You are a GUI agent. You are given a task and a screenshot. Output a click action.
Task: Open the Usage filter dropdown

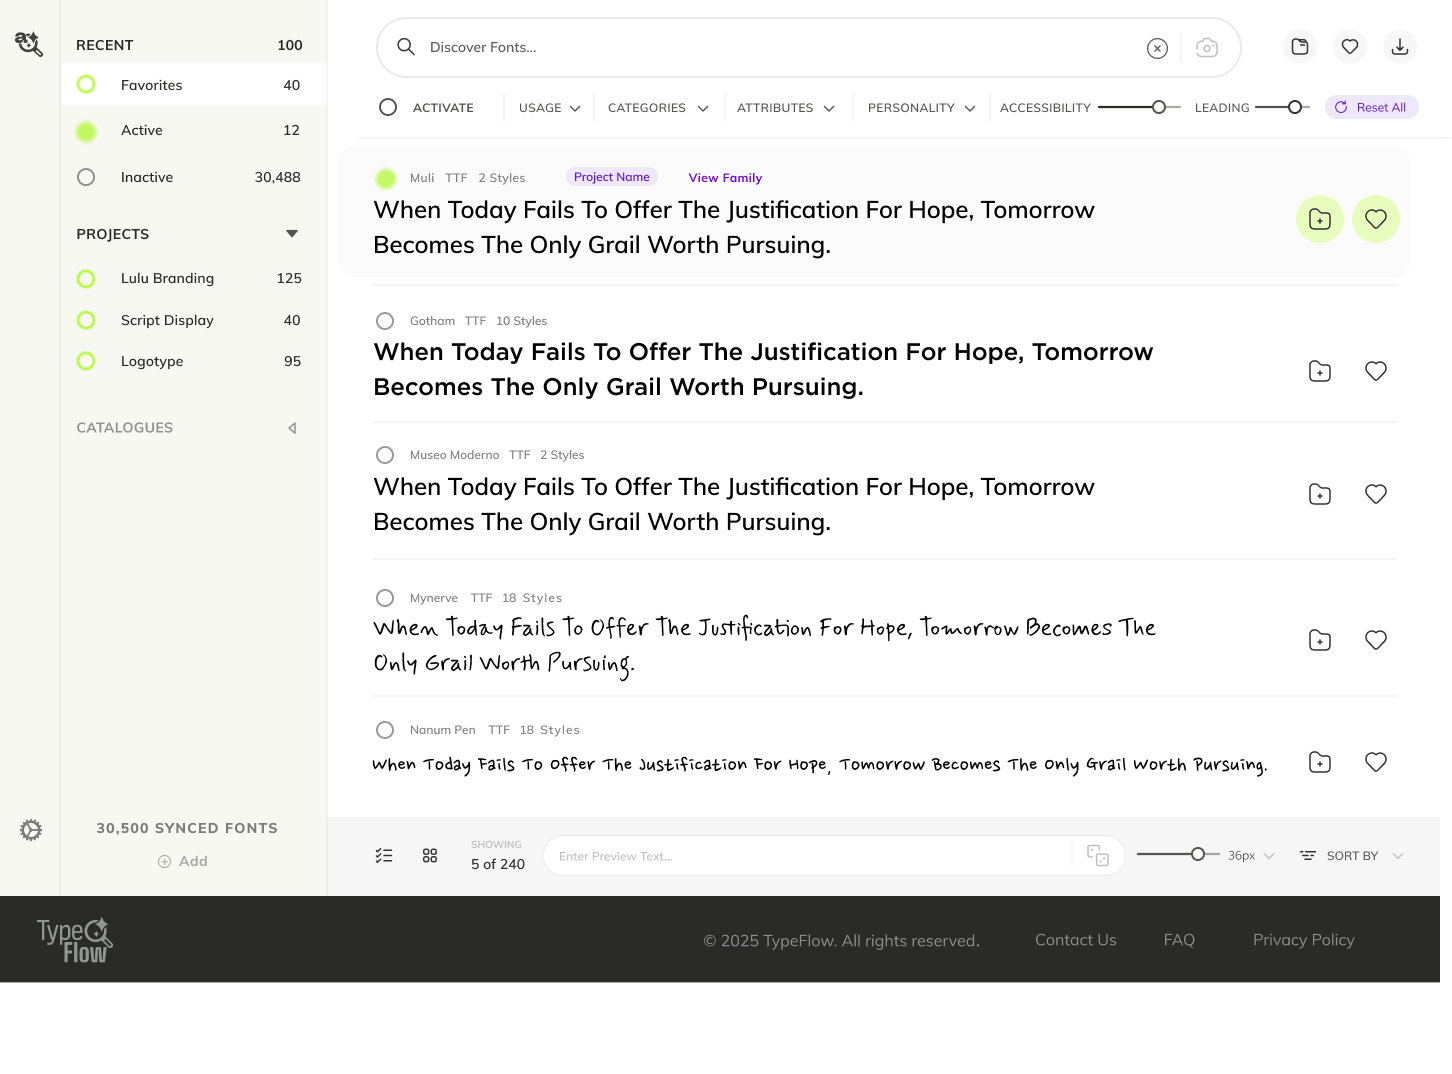coord(549,108)
